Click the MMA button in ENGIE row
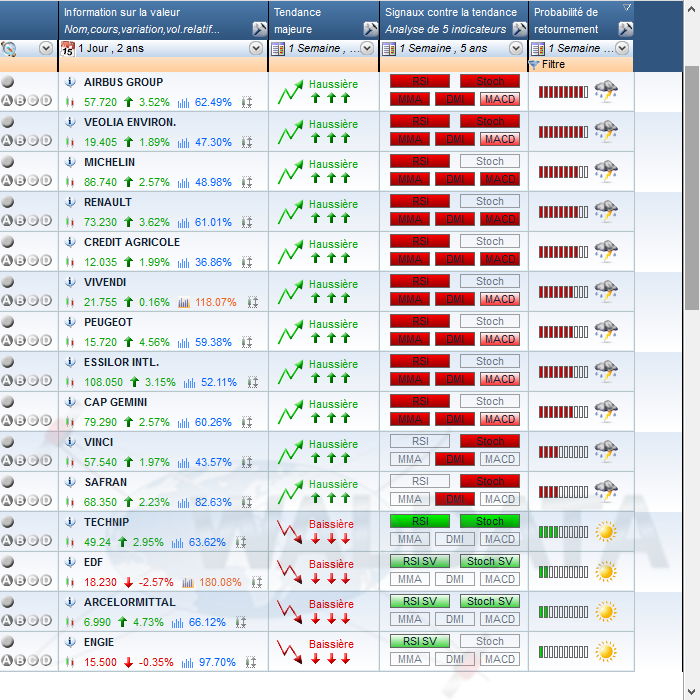The width and height of the screenshot is (700, 700). (410, 659)
